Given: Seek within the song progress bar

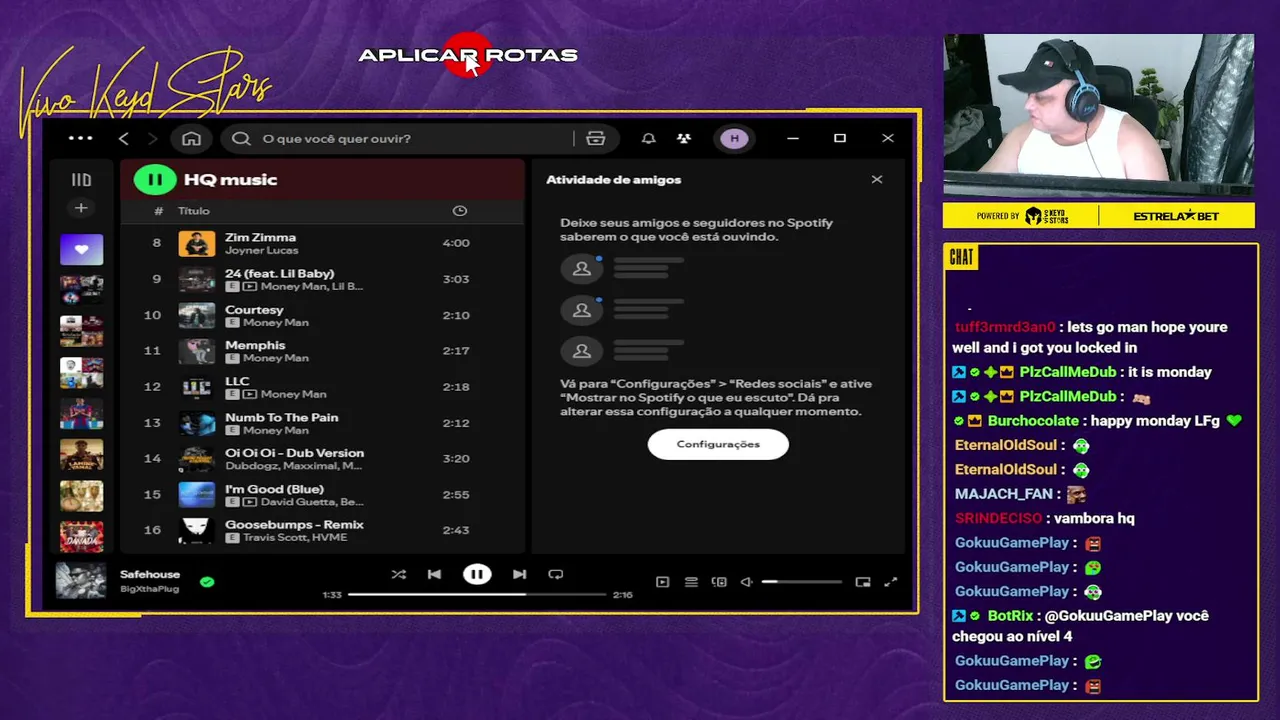Looking at the screenshot, I should [x=477, y=595].
